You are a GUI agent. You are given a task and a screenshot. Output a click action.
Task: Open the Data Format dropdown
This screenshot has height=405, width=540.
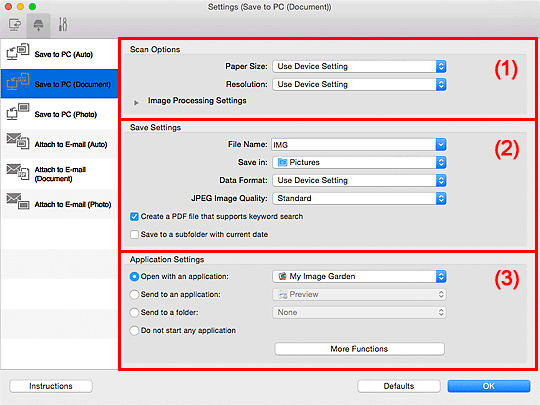(x=359, y=180)
